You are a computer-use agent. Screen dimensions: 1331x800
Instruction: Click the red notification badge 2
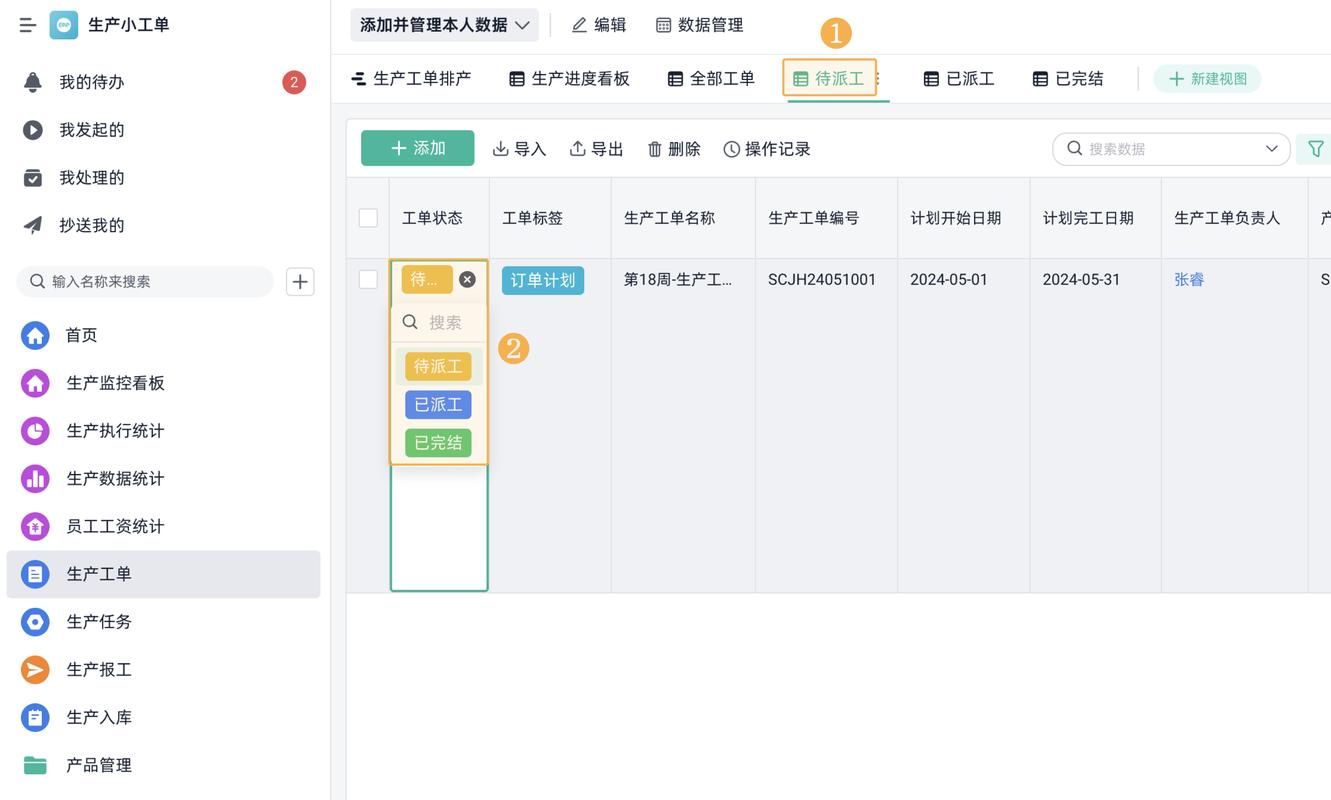coord(293,82)
